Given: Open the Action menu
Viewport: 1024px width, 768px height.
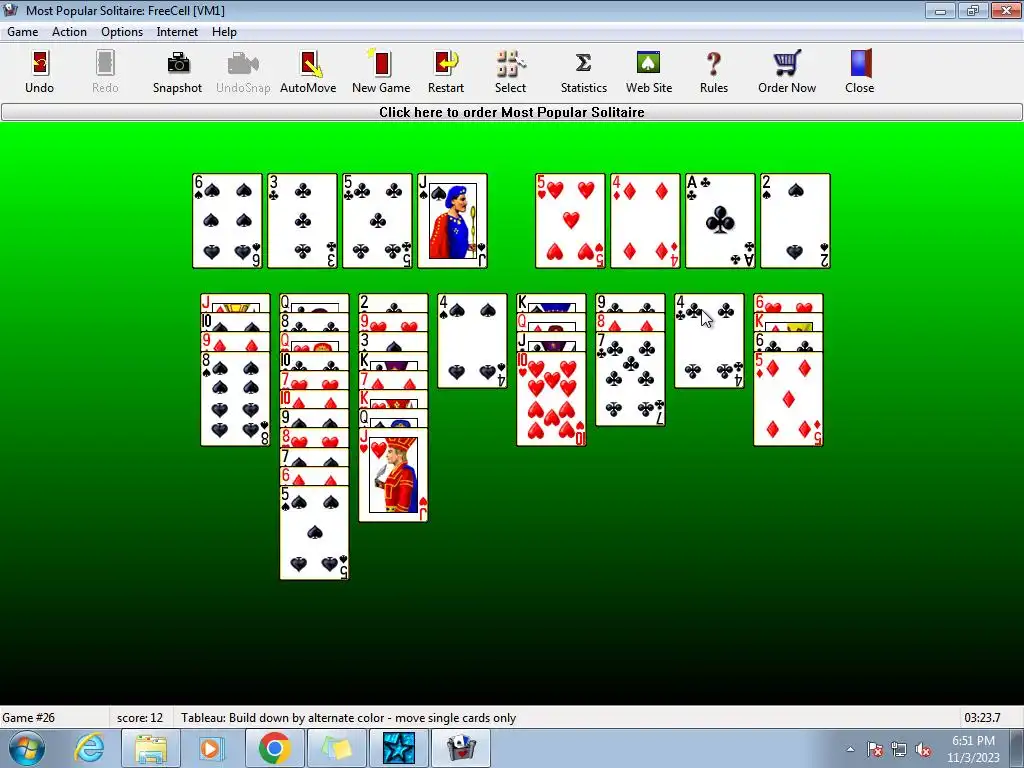Looking at the screenshot, I should (69, 32).
